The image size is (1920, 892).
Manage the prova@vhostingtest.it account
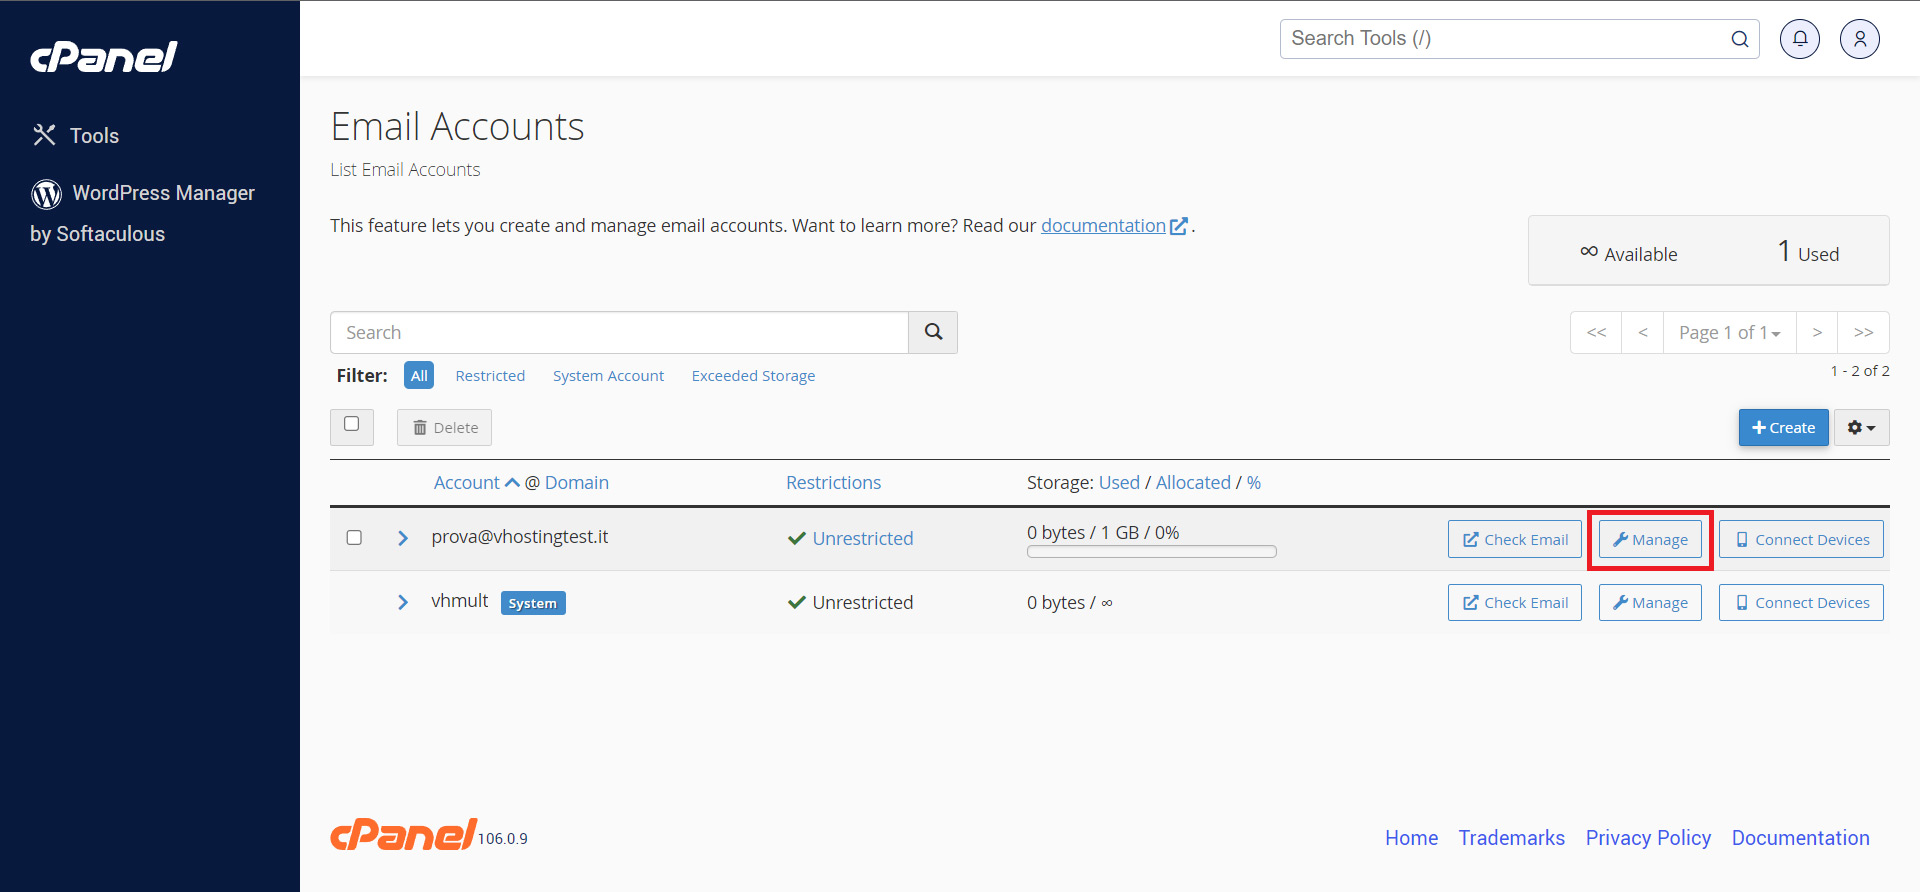(x=1650, y=539)
